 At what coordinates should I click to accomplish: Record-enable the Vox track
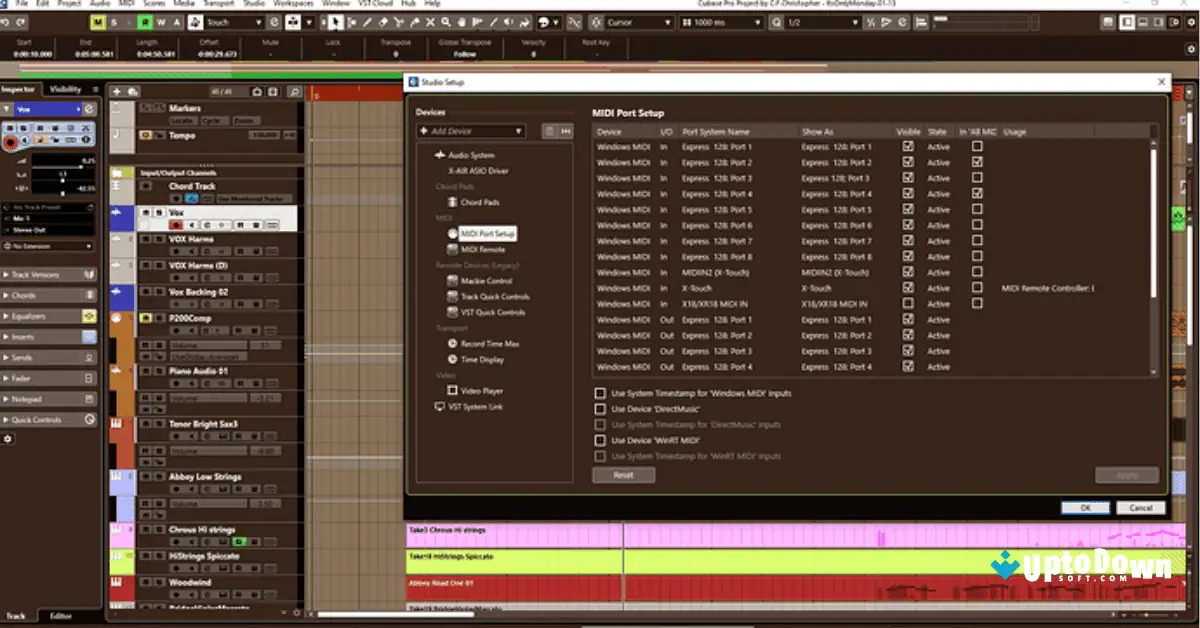[175, 224]
